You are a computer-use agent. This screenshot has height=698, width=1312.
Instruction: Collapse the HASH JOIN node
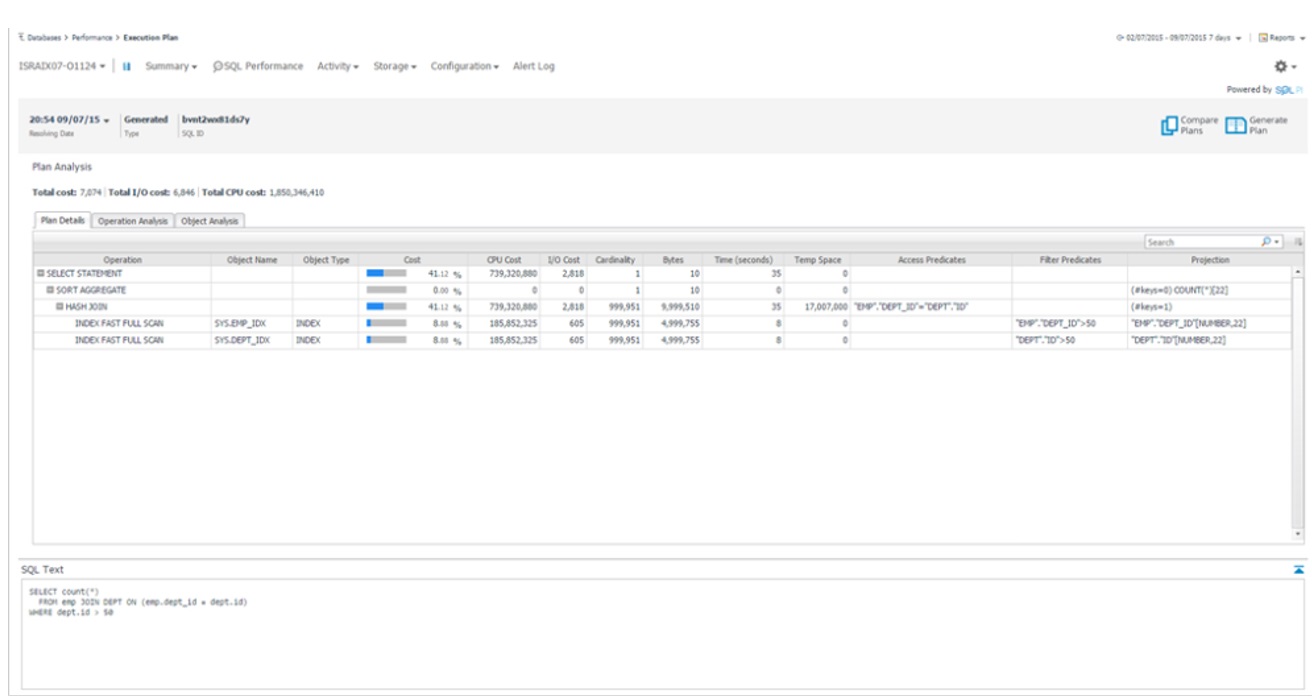click(59, 307)
